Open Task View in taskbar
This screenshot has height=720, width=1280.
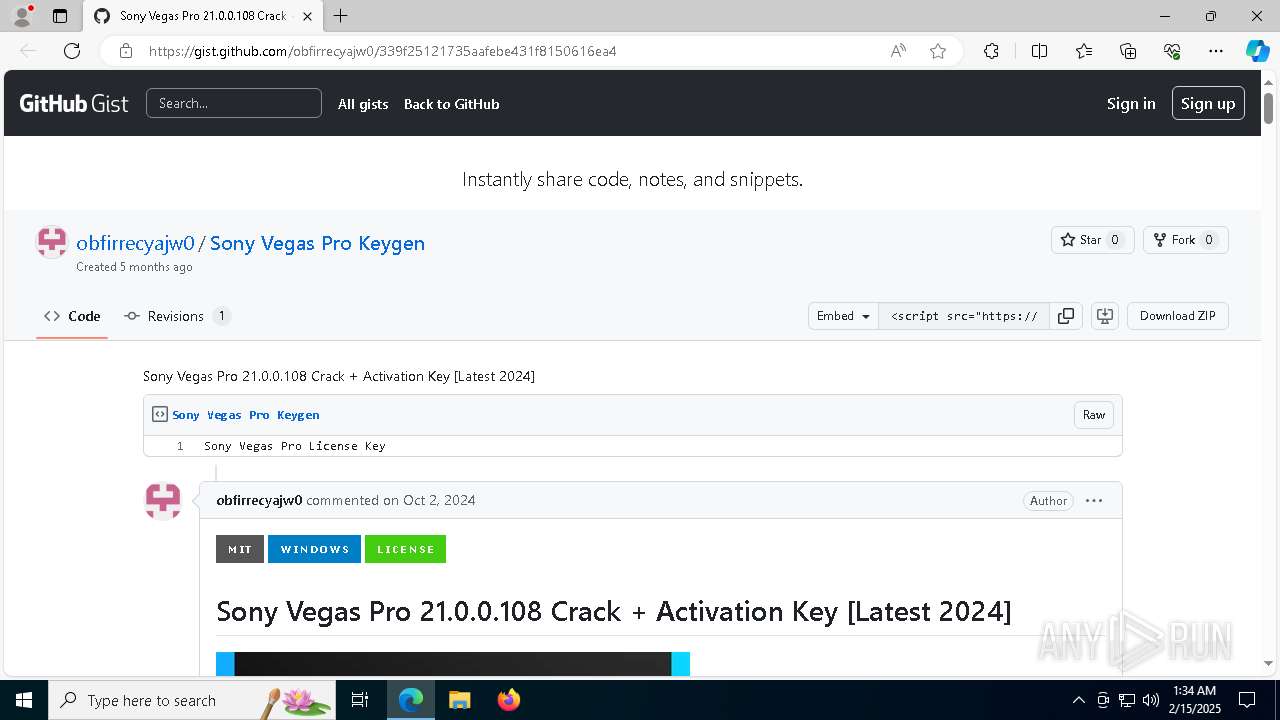[x=360, y=700]
